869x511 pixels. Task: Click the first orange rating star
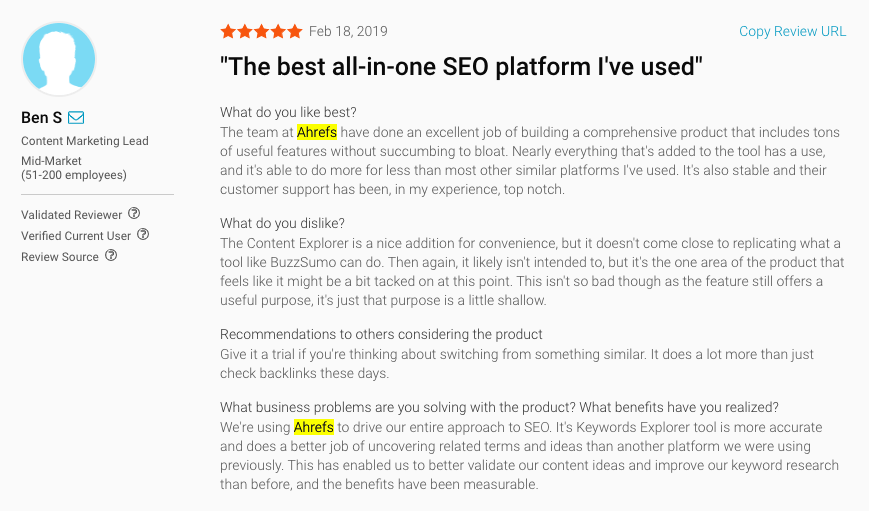click(x=228, y=32)
